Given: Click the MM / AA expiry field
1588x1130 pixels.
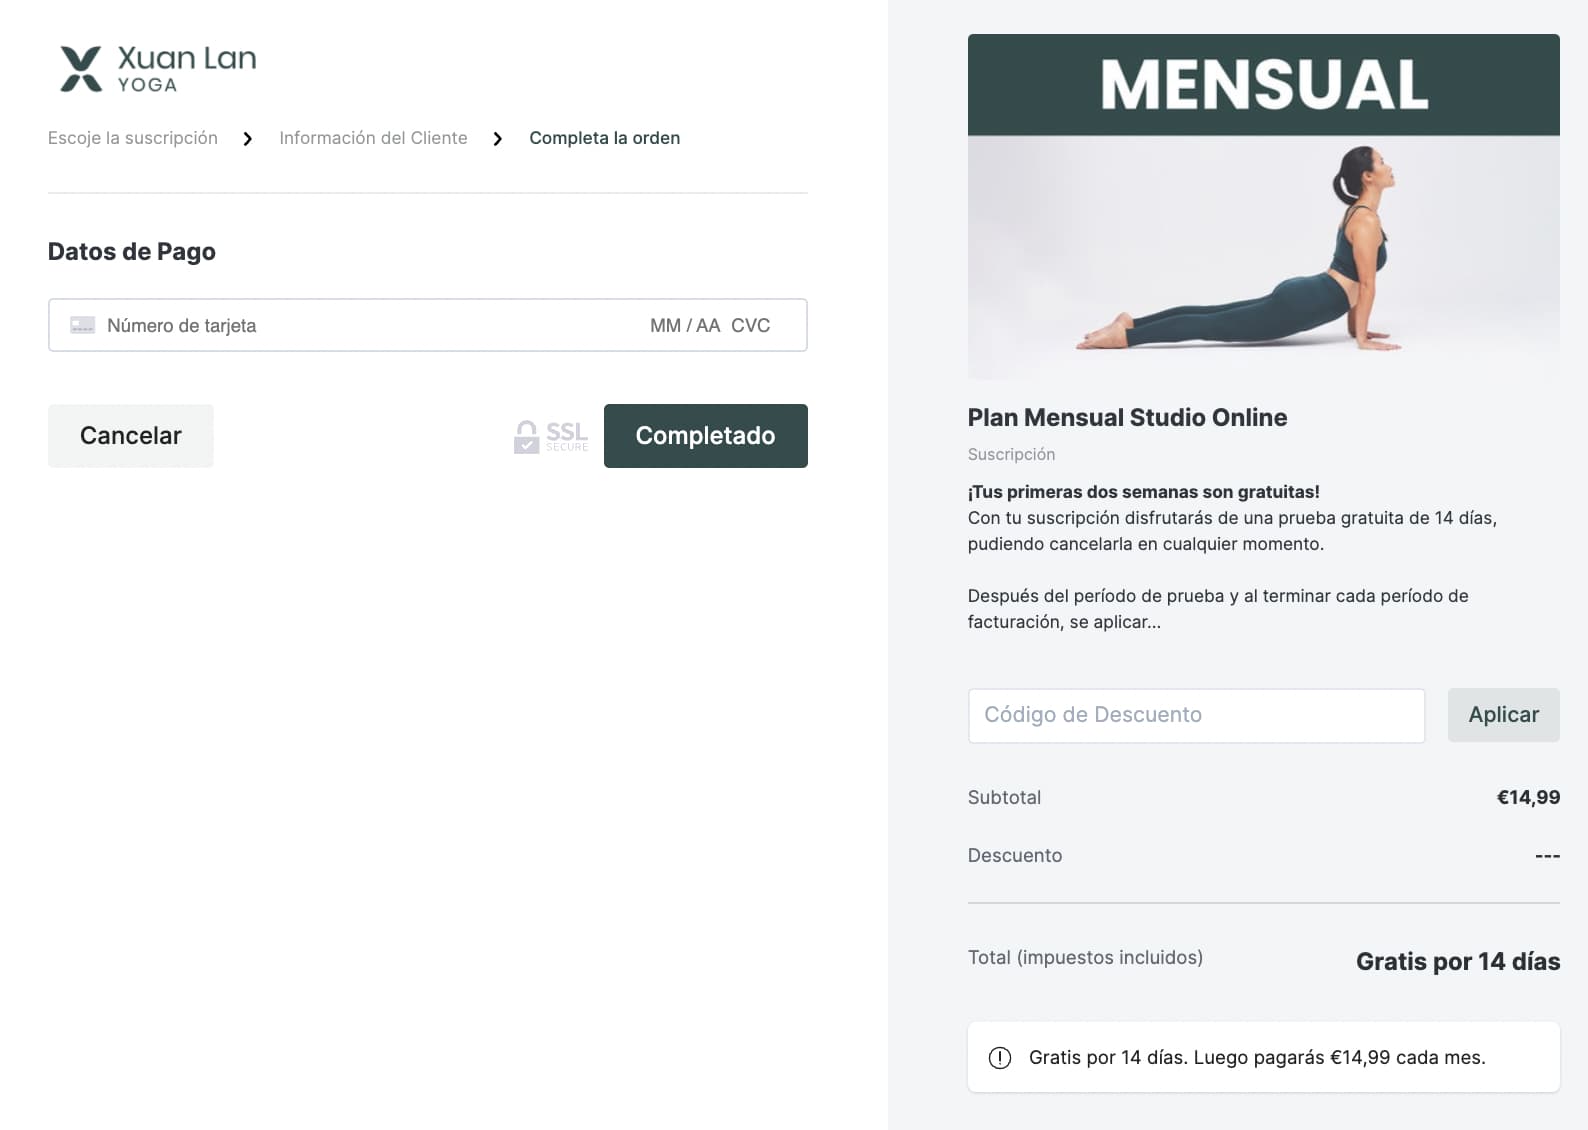Looking at the screenshot, I should pos(685,325).
